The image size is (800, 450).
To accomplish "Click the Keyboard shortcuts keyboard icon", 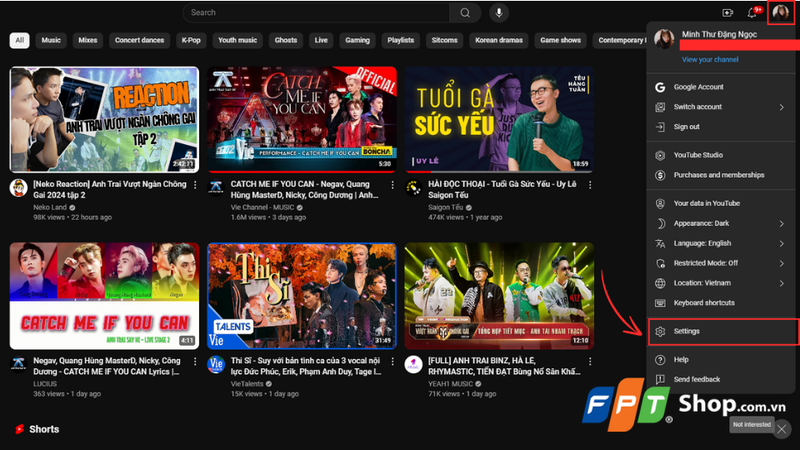I will [x=660, y=303].
